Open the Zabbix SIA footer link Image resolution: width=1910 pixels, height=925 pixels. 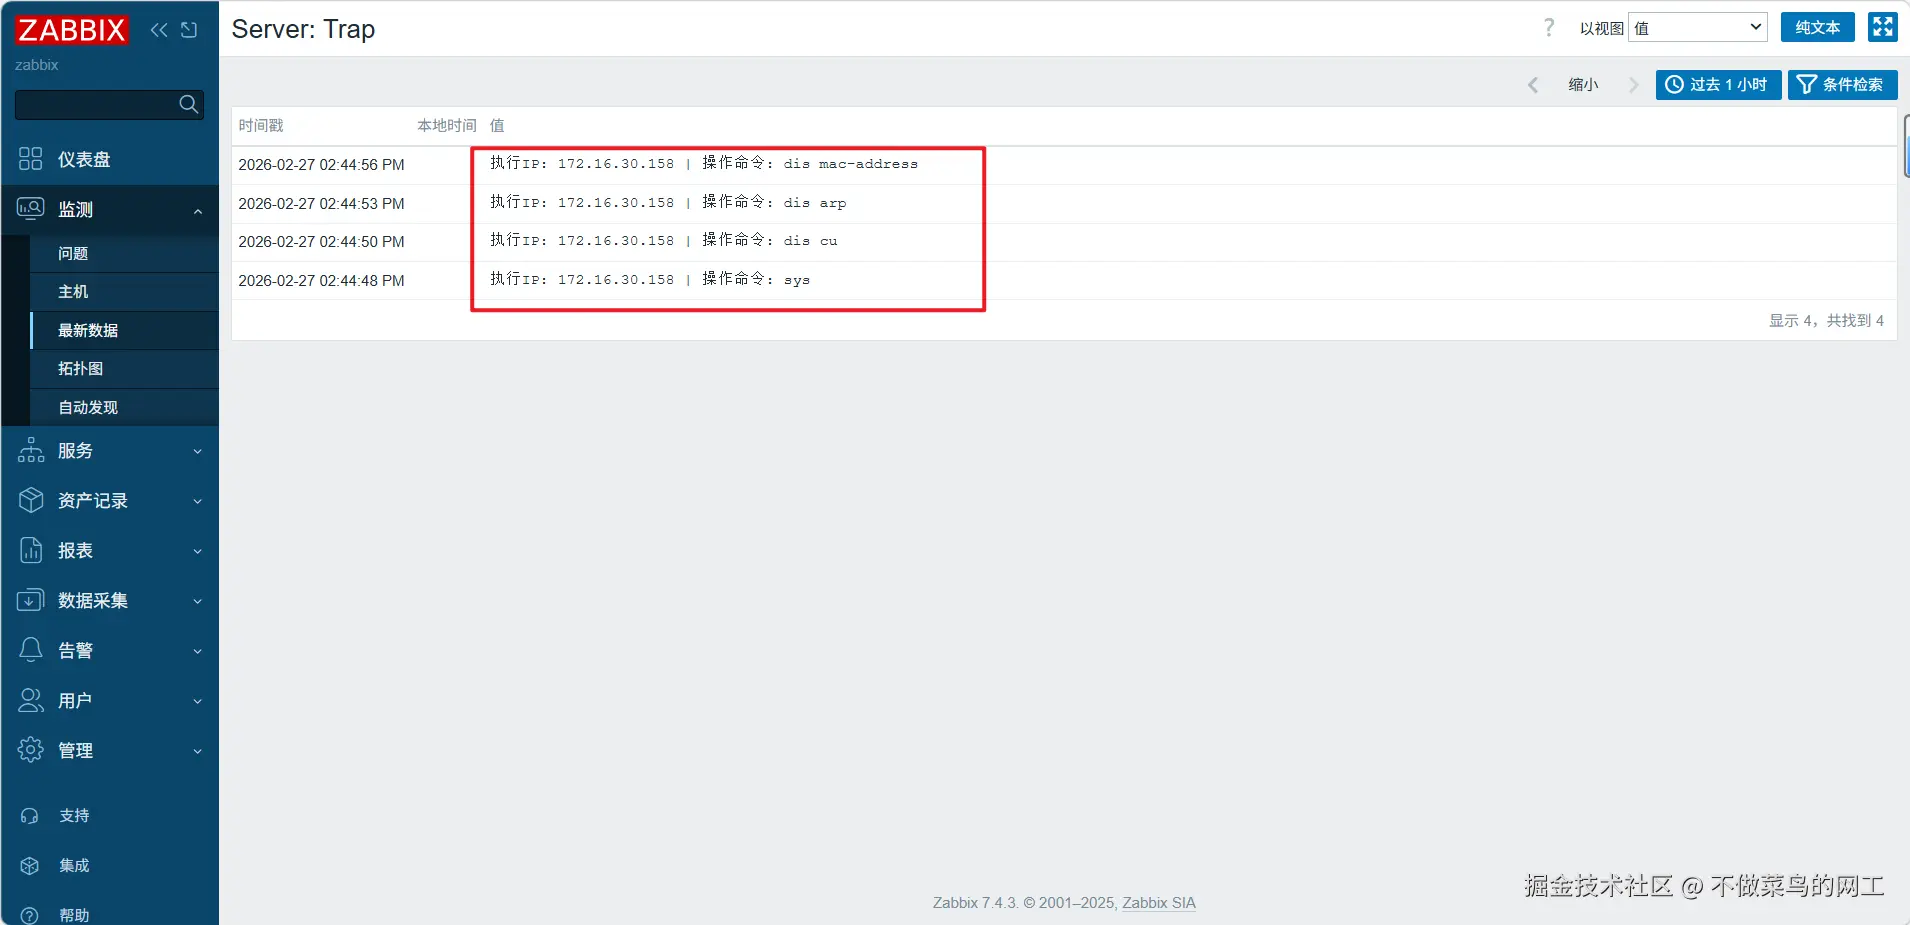[x=1159, y=903]
